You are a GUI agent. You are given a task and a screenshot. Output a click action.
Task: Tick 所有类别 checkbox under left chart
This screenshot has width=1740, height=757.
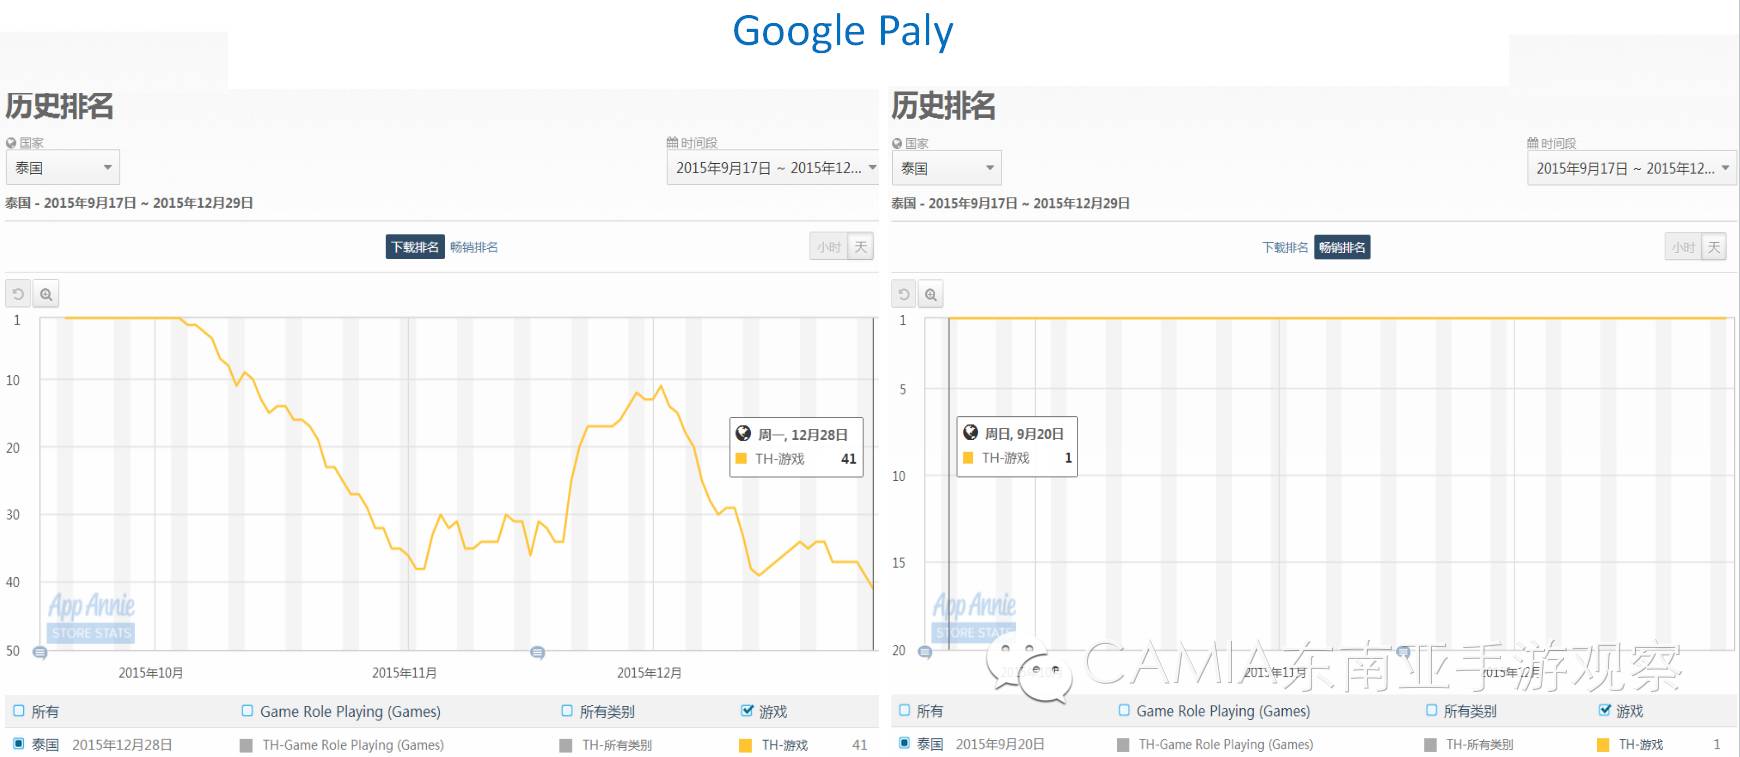click(567, 711)
